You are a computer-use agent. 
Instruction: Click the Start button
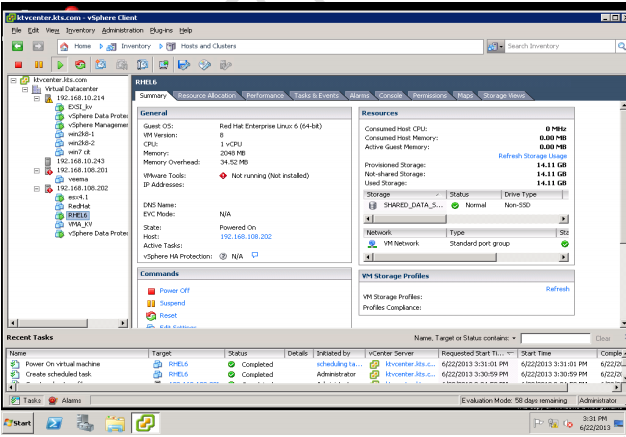[x=18, y=423]
